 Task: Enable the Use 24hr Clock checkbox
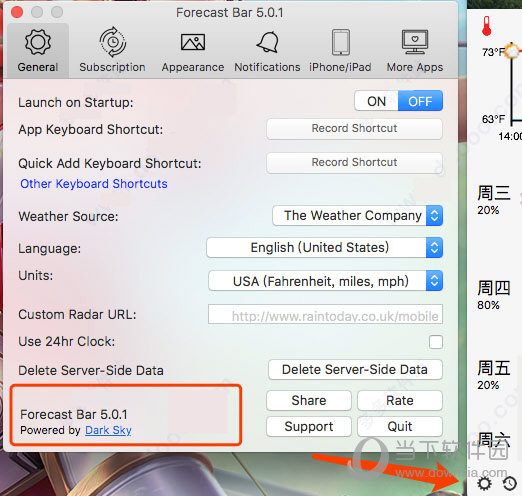[x=436, y=342]
